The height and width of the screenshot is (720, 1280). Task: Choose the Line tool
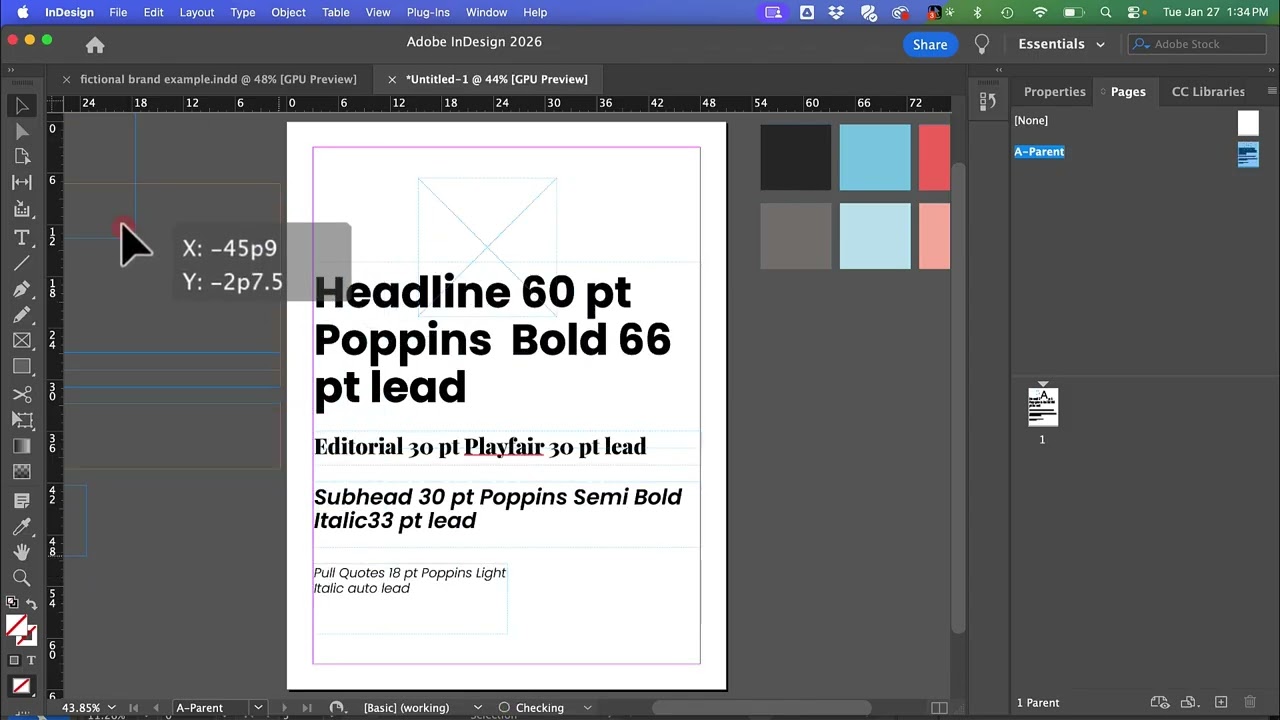point(22,263)
